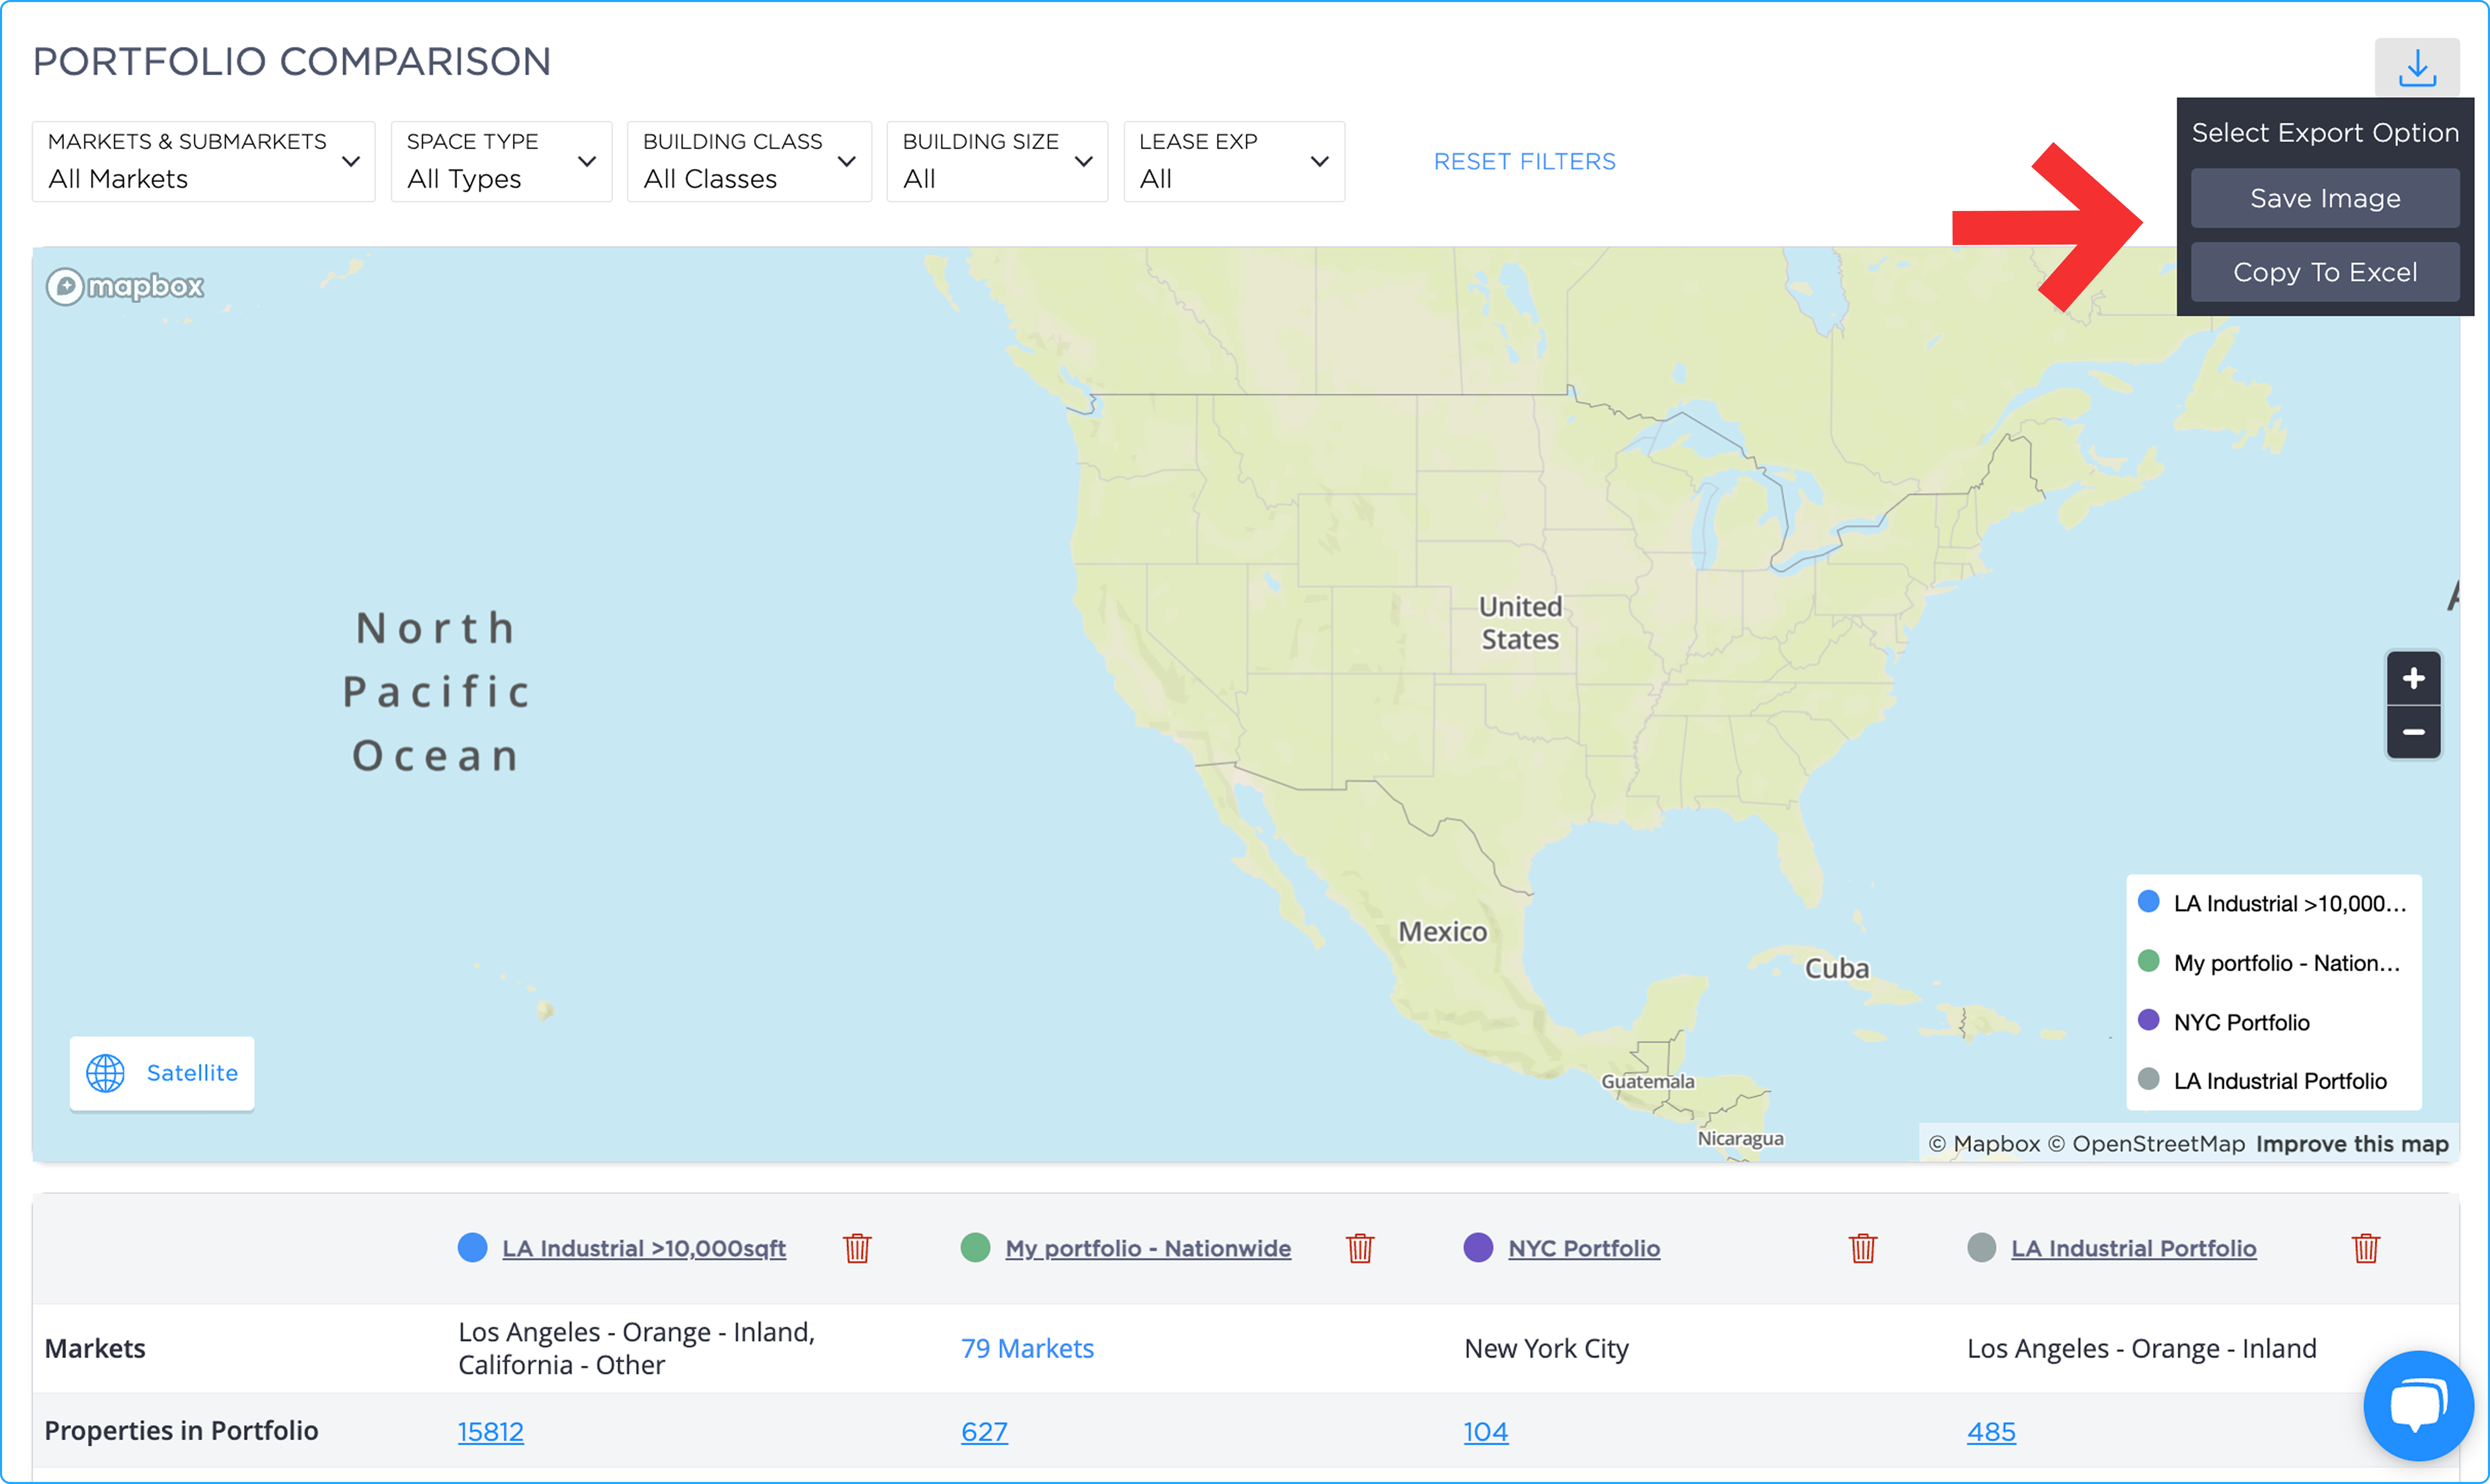Image resolution: width=2490 pixels, height=1484 pixels.
Task: Expand the Lease Exp filter
Action: pyautogui.click(x=1234, y=161)
